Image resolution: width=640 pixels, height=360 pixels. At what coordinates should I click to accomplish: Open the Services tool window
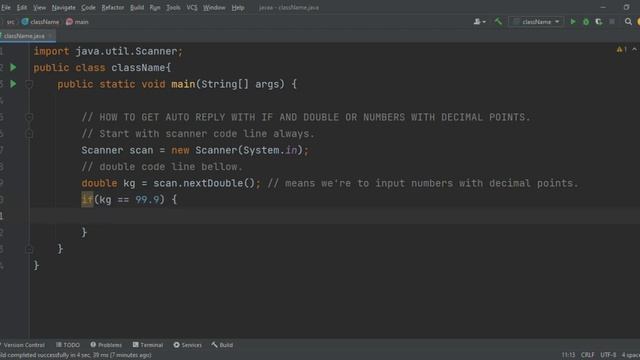(188, 345)
